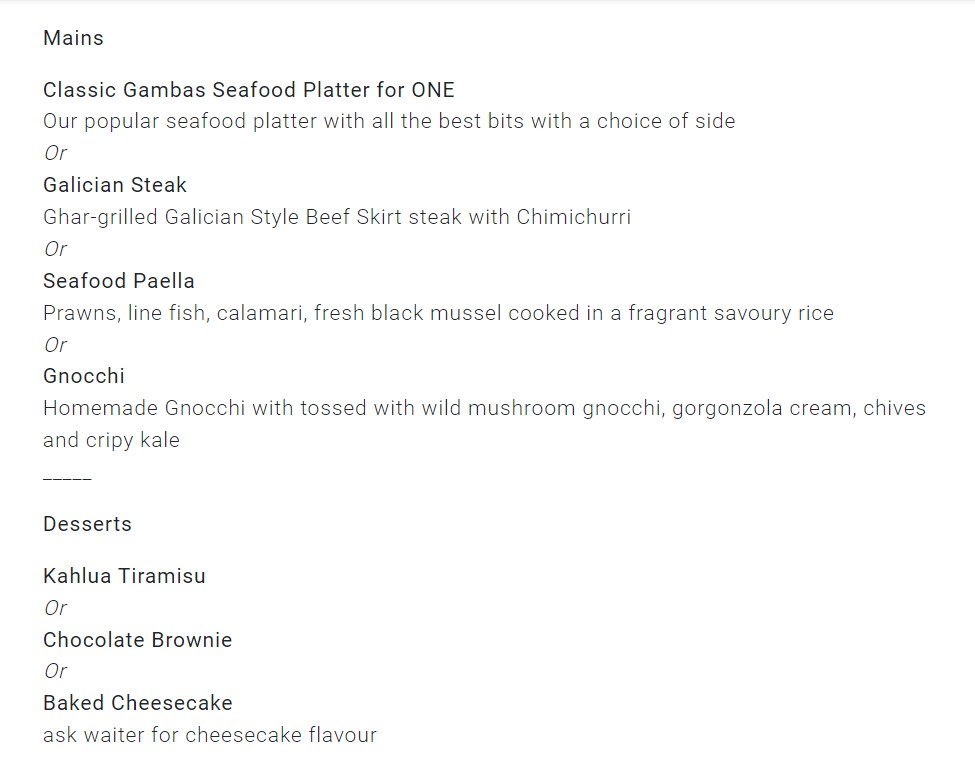The height and width of the screenshot is (772, 975).
Task: Click the dashed divider above Desserts
Action: (67, 479)
